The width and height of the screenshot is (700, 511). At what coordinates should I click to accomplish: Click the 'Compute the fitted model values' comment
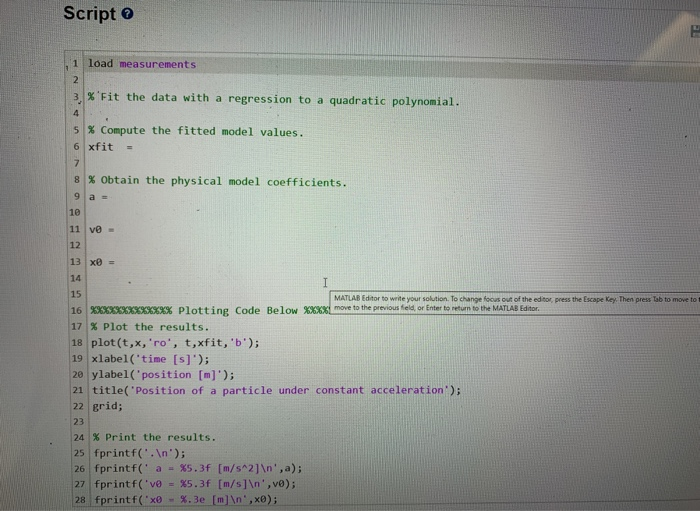click(x=196, y=131)
